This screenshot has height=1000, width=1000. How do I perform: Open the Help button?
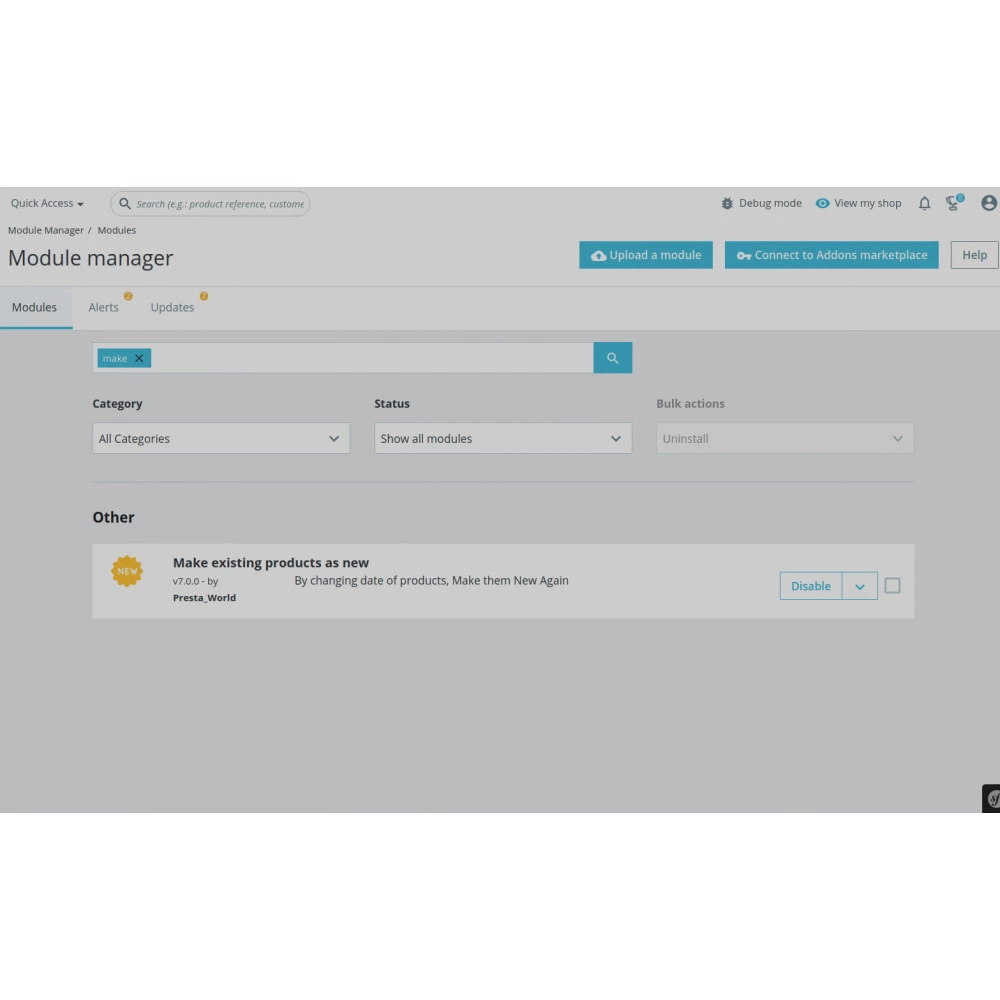(974, 255)
